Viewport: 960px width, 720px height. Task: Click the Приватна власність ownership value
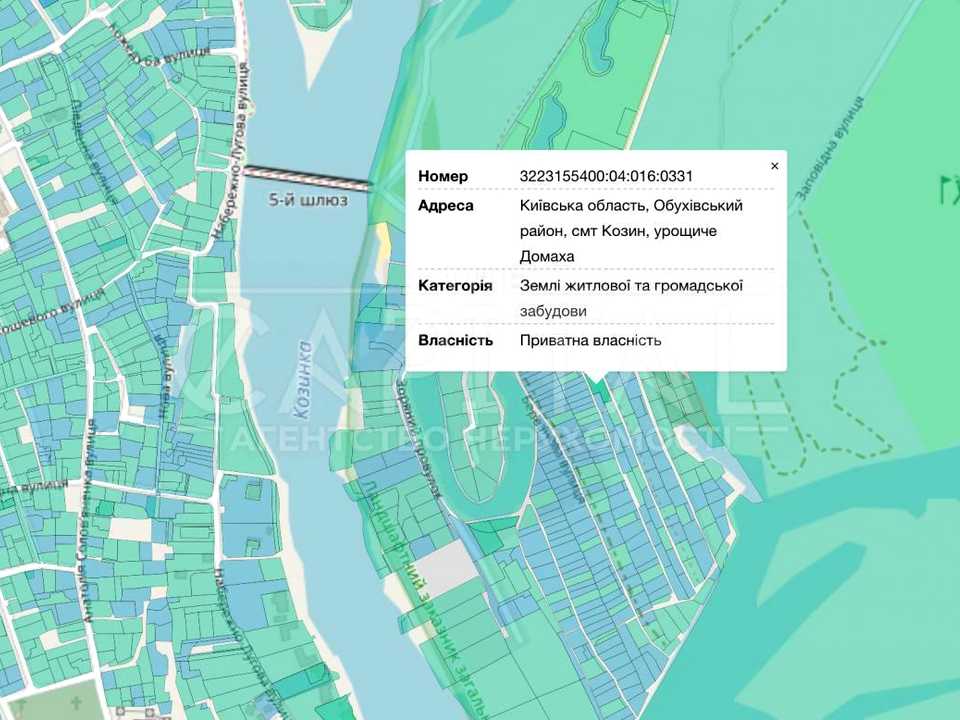tap(590, 340)
